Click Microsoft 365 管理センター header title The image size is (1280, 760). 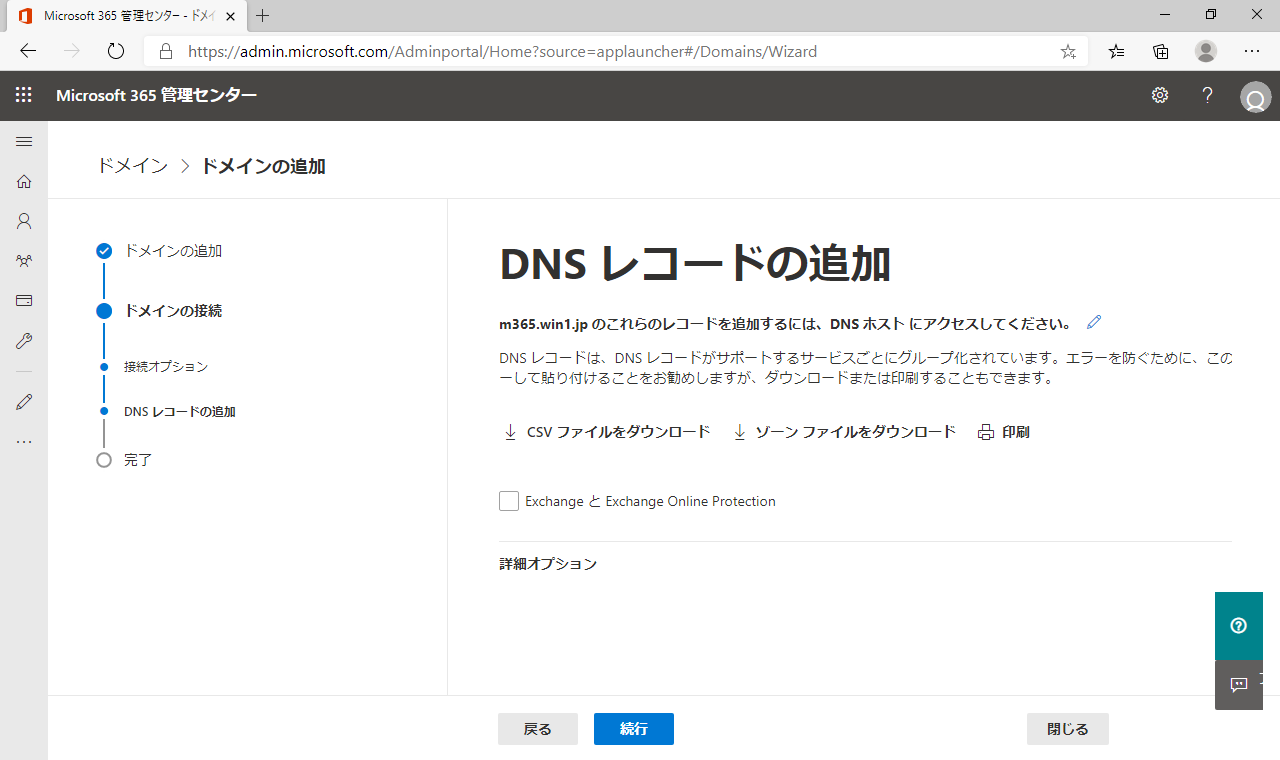156,95
